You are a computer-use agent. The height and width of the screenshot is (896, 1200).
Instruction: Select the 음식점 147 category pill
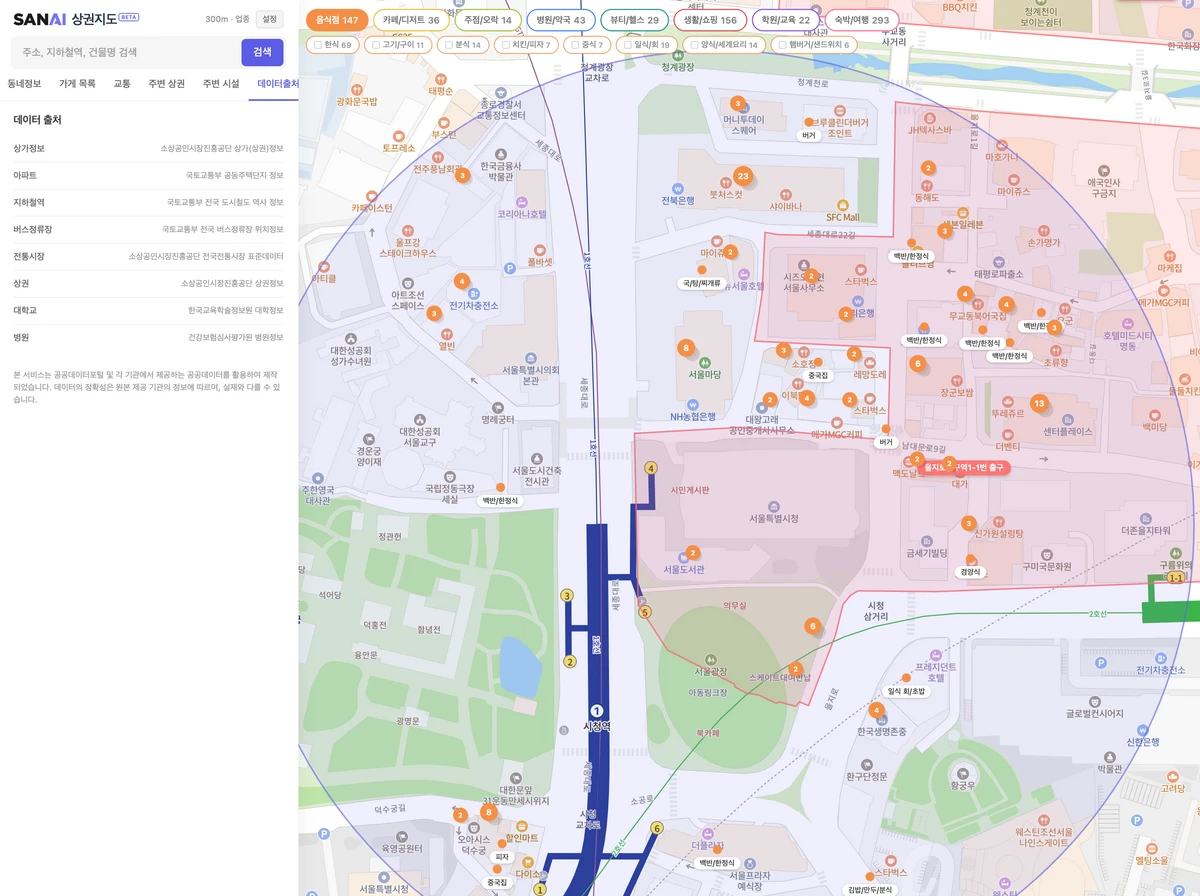point(337,20)
